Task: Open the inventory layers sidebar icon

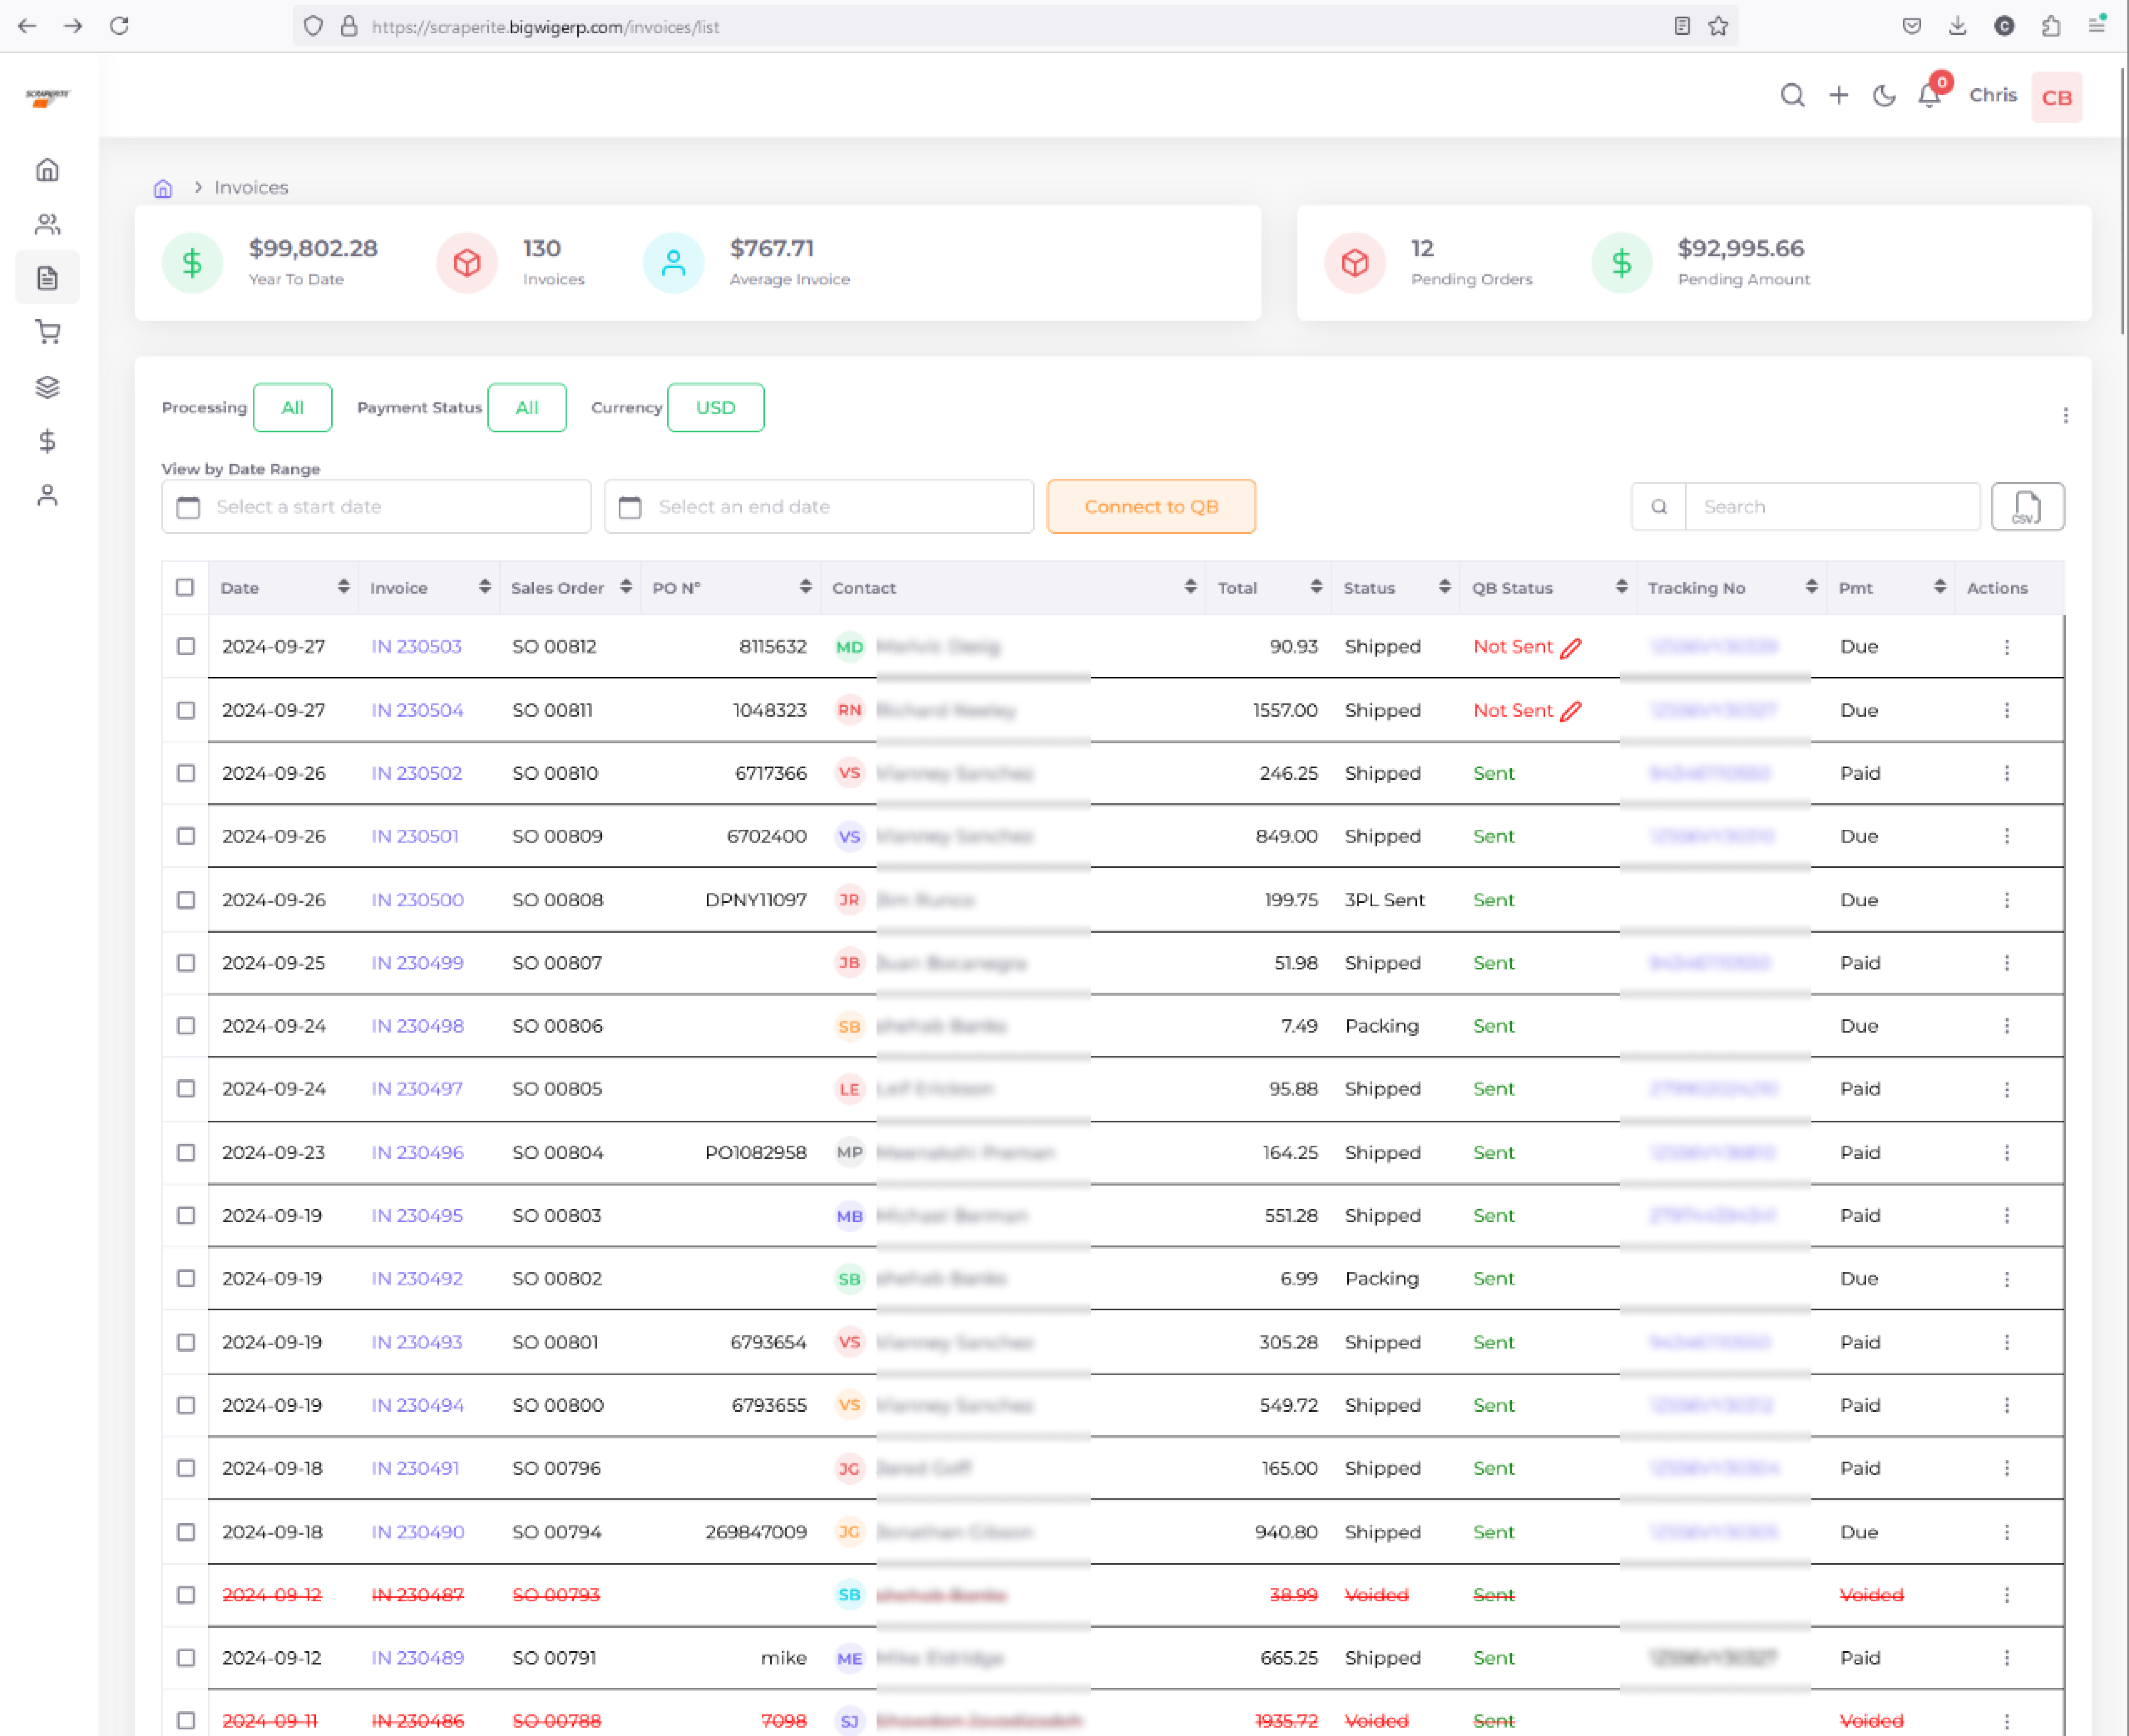Action: [x=47, y=387]
